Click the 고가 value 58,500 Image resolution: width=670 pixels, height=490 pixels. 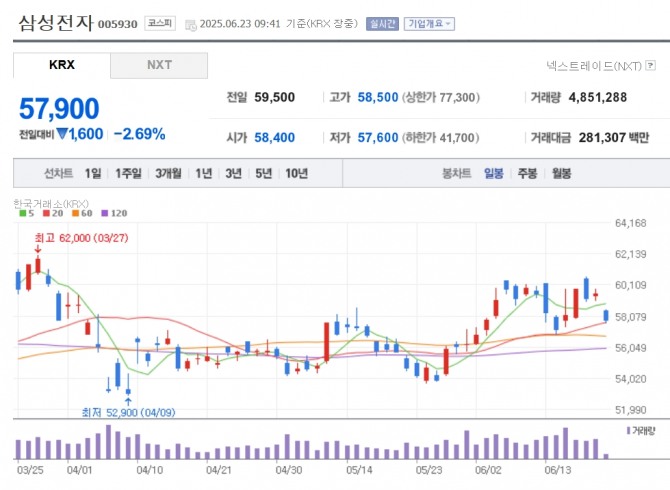(x=378, y=97)
